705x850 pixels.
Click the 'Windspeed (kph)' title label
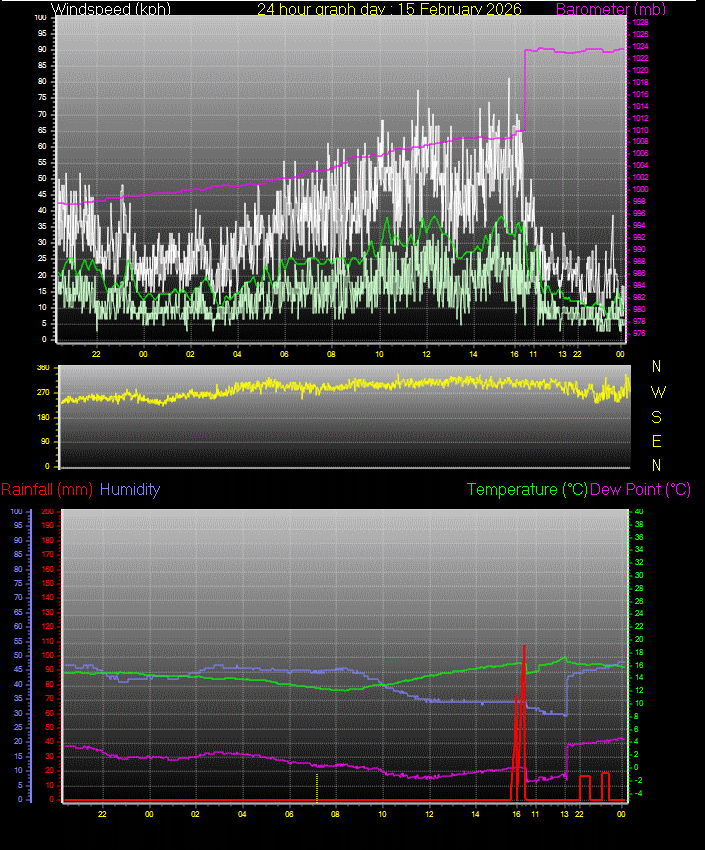click(x=111, y=9)
